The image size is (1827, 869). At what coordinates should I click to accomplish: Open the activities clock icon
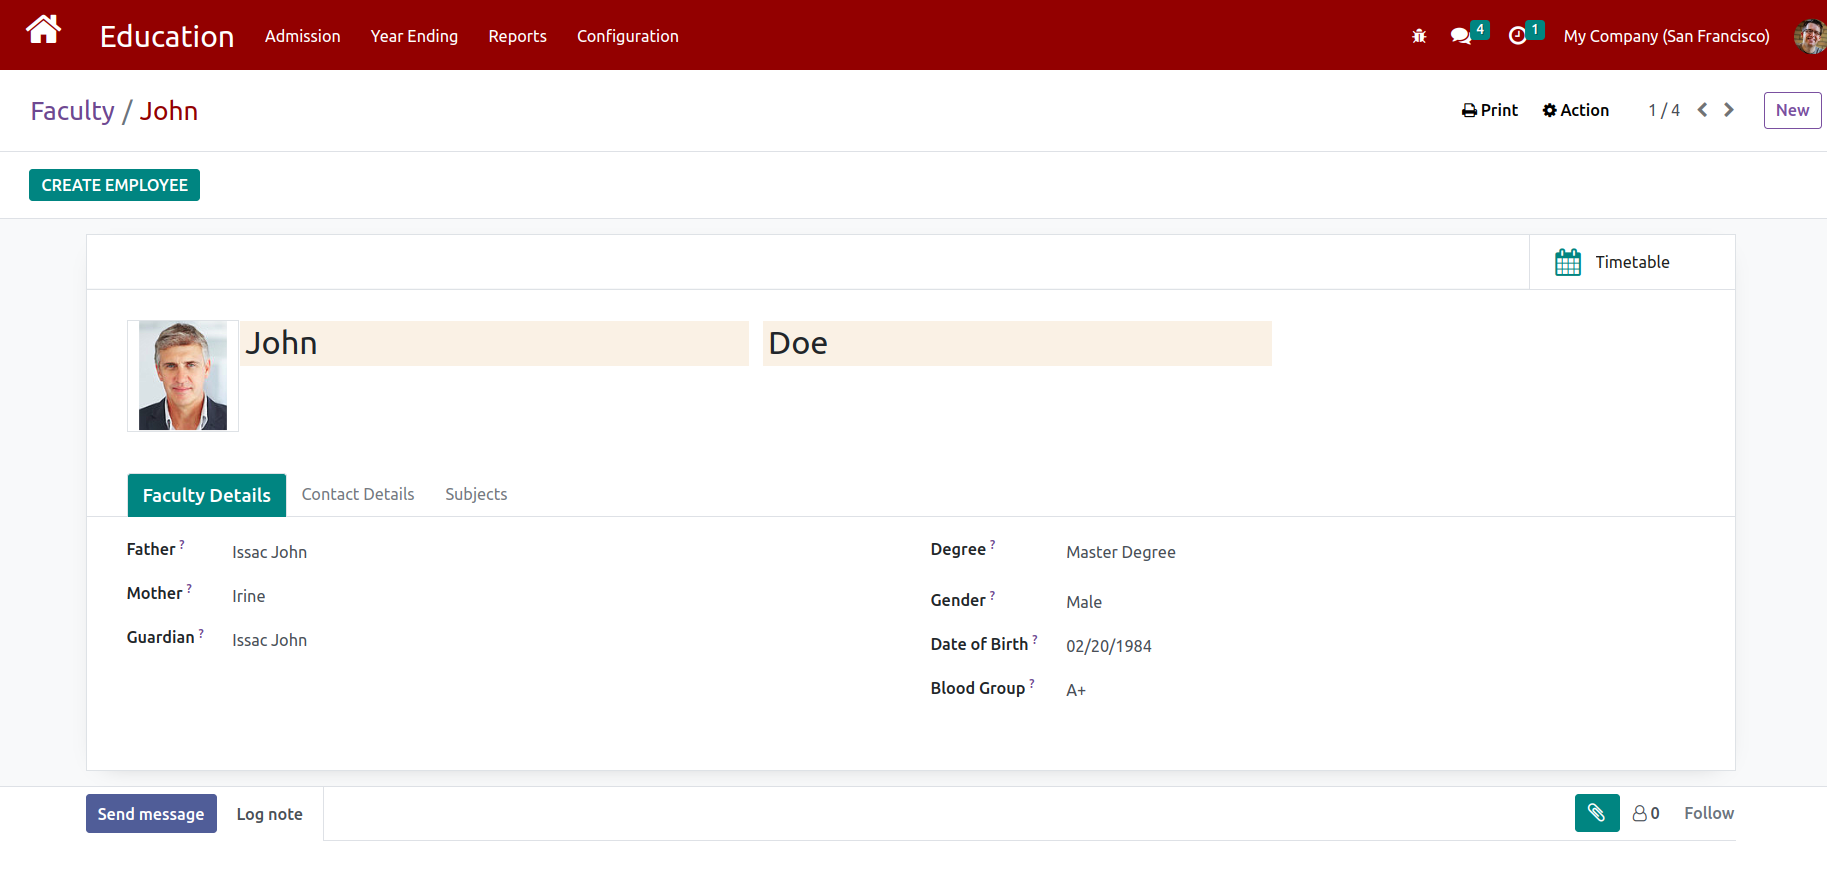pos(1517,36)
